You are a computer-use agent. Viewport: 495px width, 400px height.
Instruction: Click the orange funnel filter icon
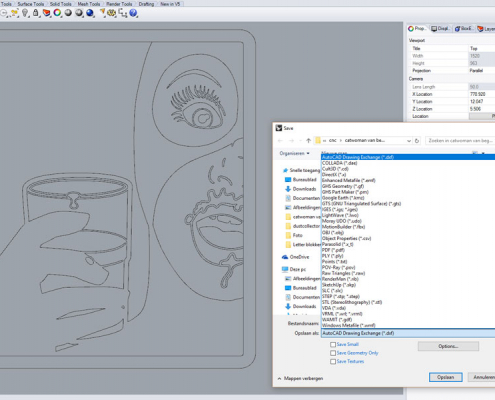pos(103,13)
